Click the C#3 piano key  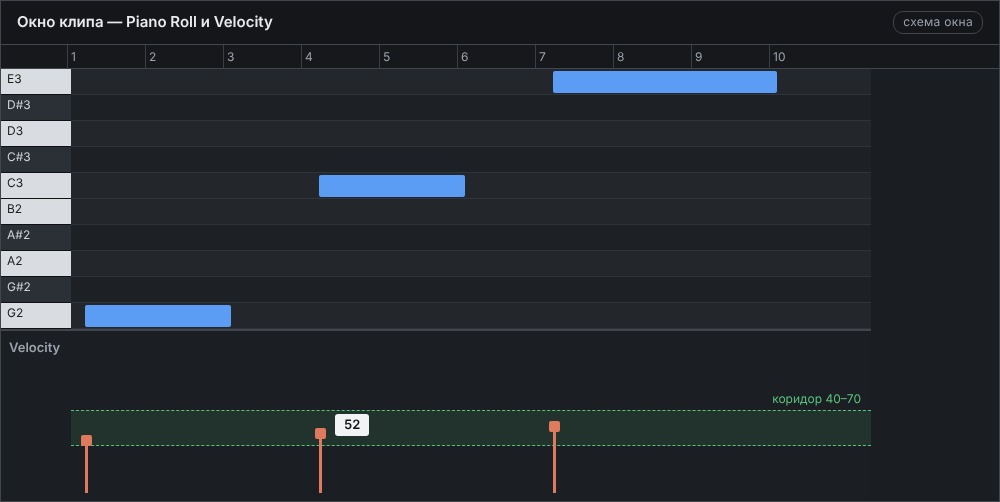point(36,160)
